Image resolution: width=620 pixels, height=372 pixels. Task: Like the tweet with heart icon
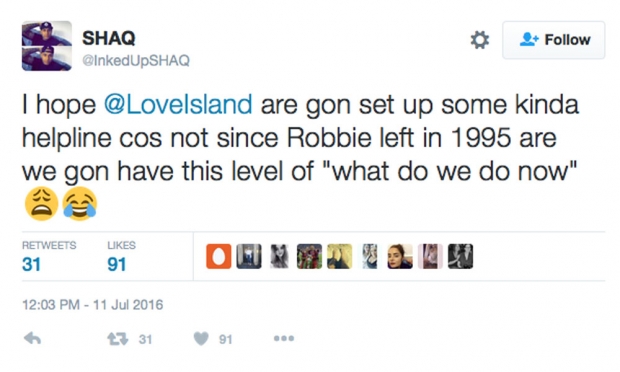[x=201, y=339]
